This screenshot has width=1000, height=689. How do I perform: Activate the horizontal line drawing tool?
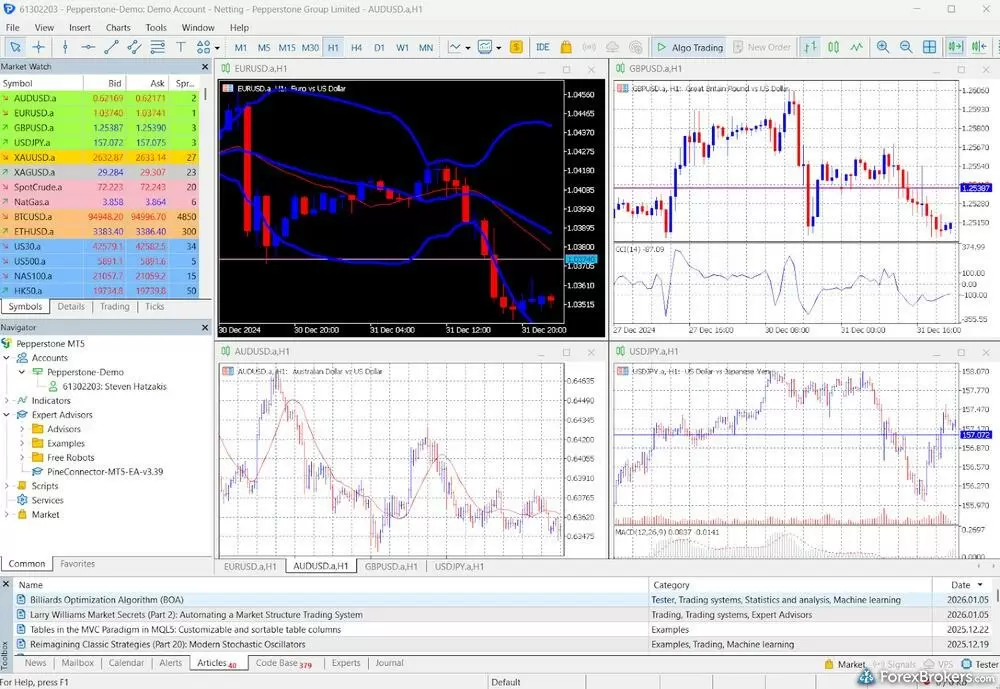(x=88, y=46)
